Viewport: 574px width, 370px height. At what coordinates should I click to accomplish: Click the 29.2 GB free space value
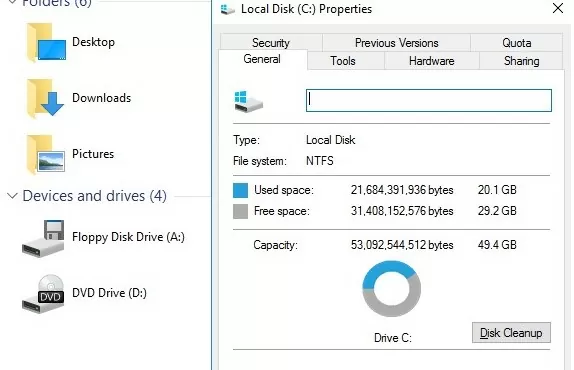point(497,211)
